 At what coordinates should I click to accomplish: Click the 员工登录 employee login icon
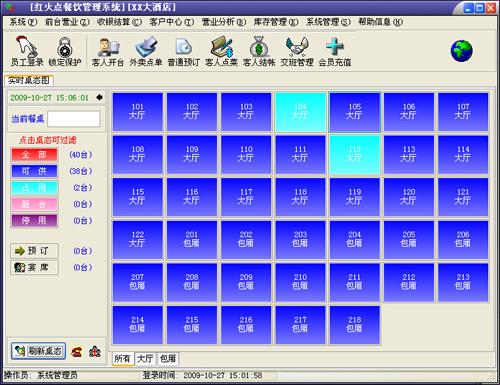pos(27,50)
